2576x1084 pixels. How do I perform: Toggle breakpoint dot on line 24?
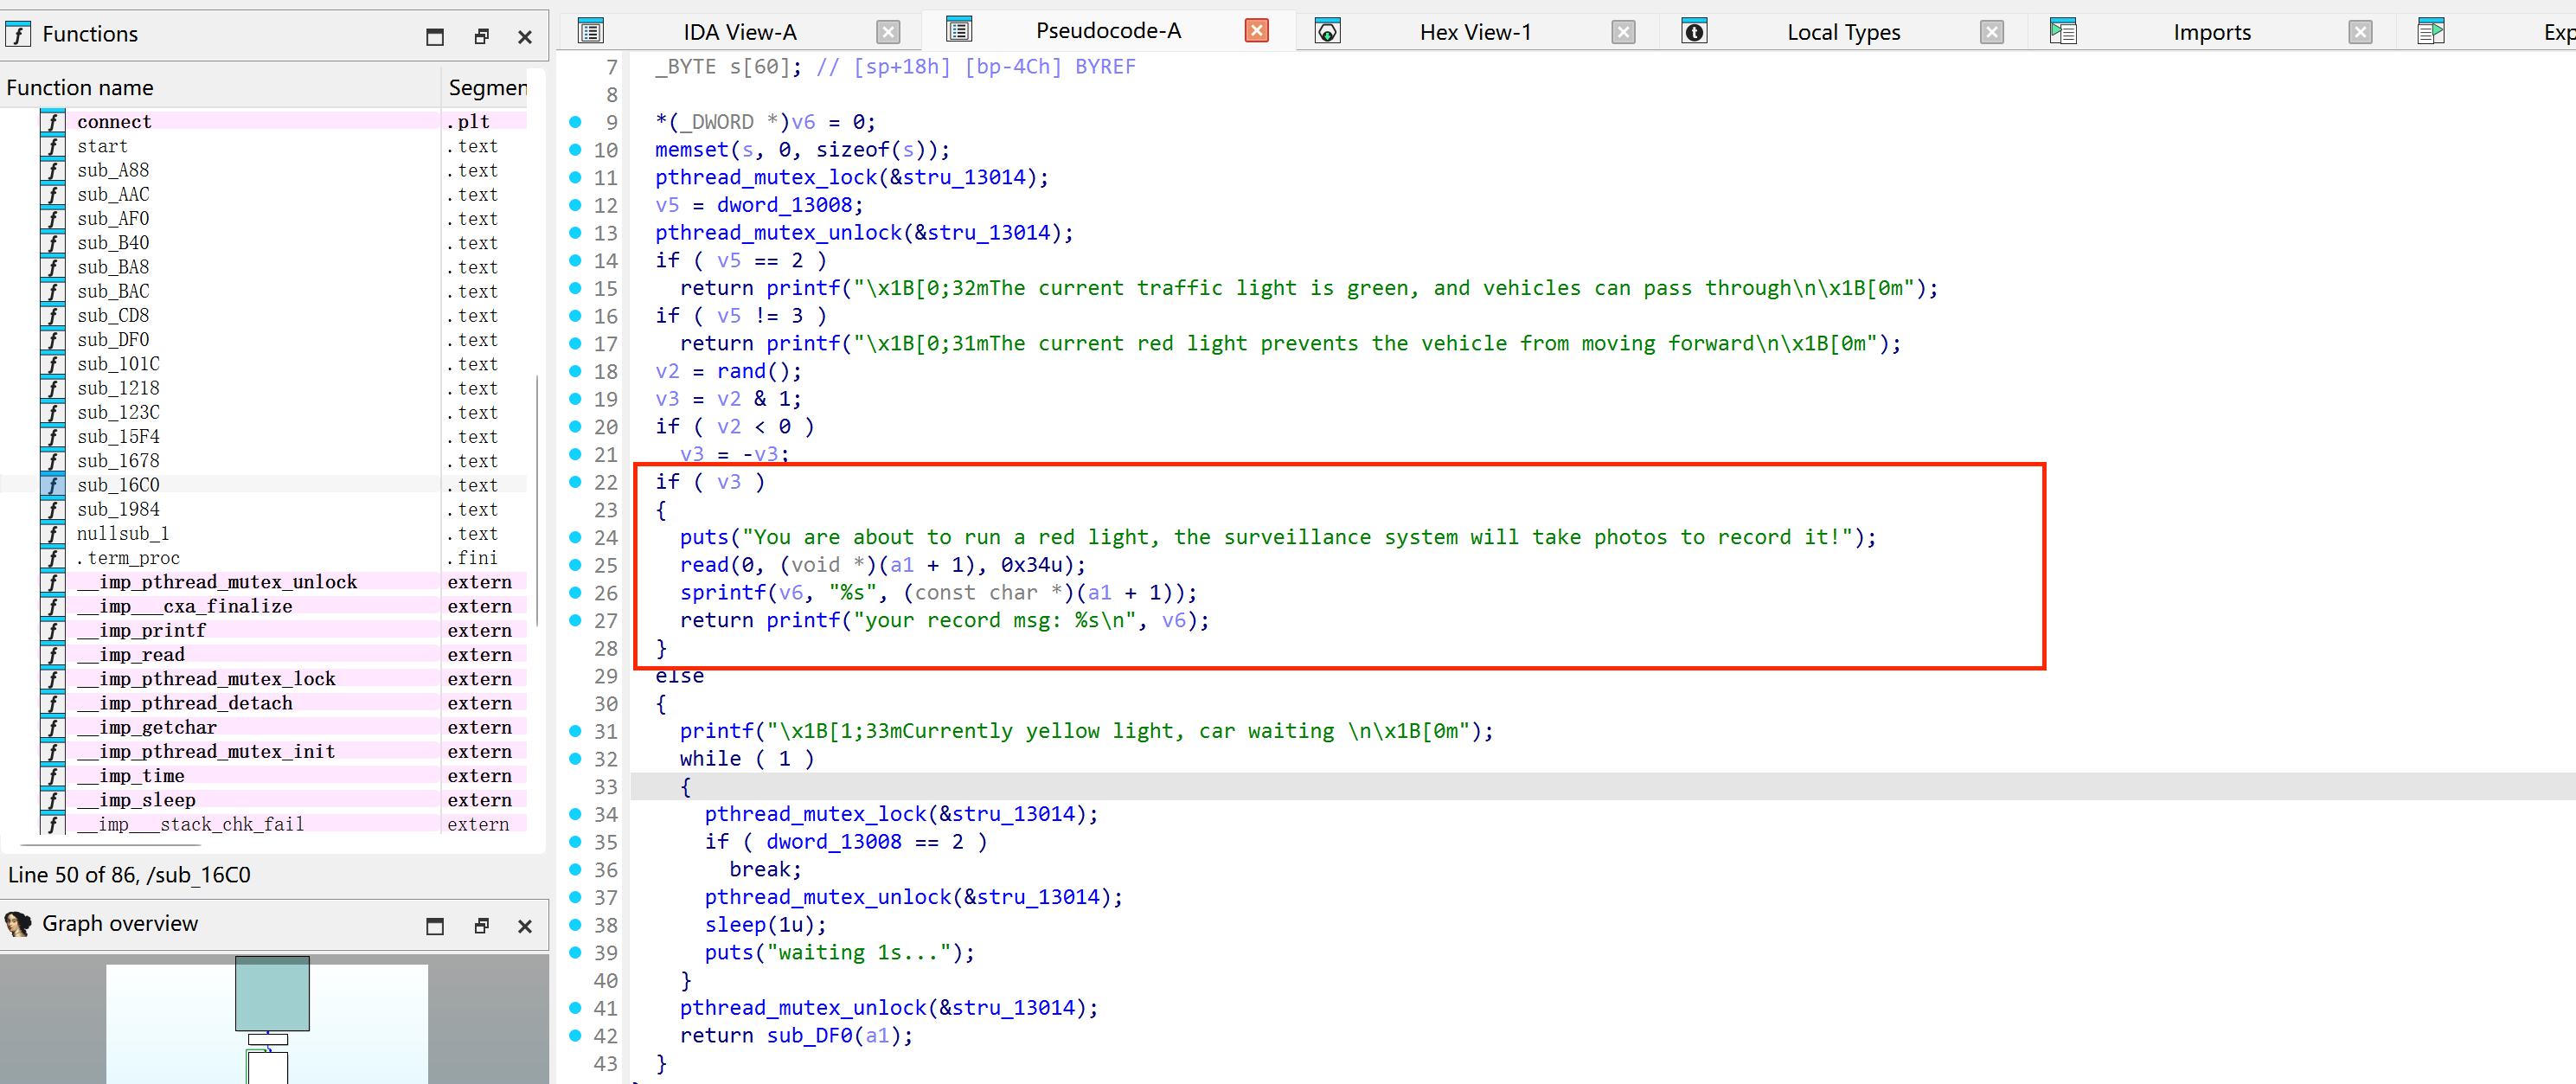575,537
